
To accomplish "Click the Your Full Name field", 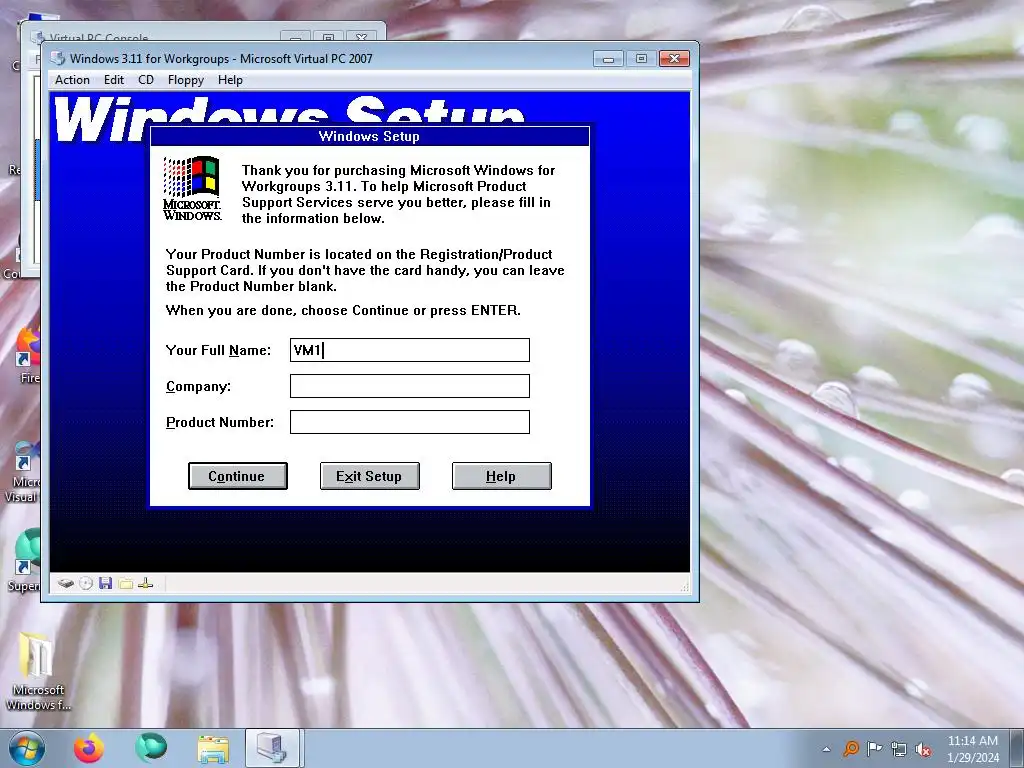I will coord(409,350).
